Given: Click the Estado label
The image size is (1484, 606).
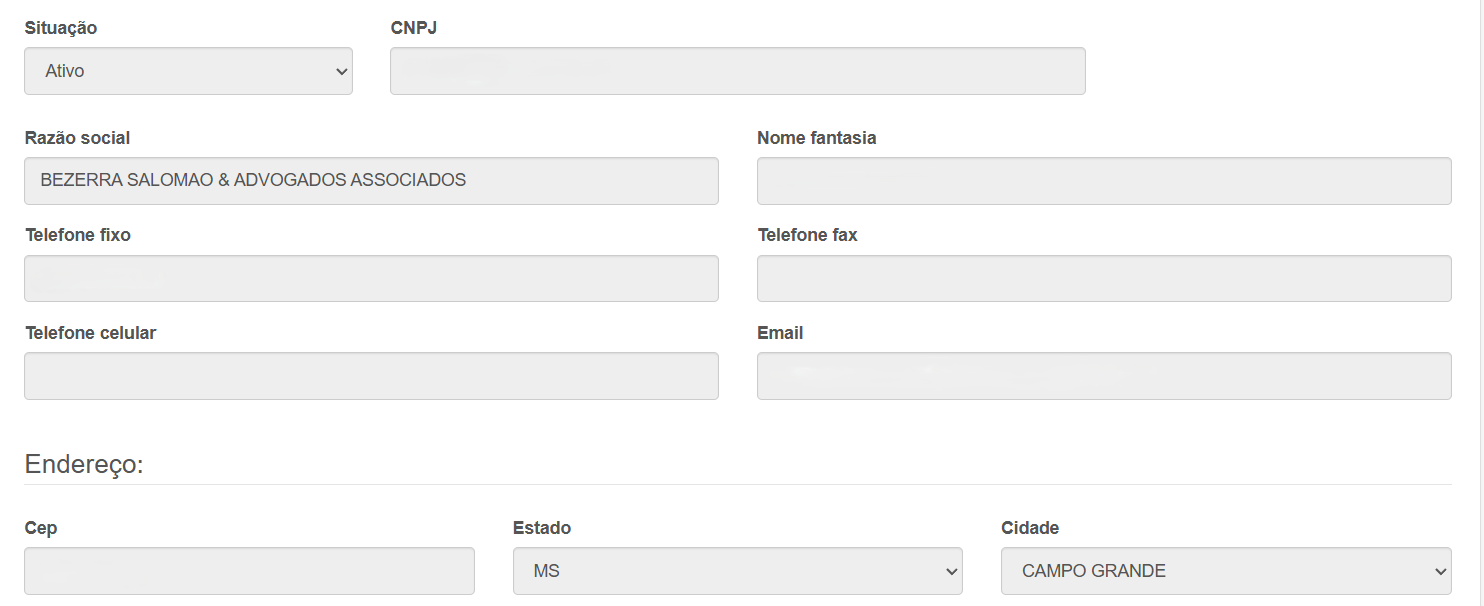Looking at the screenshot, I should click(543, 527).
